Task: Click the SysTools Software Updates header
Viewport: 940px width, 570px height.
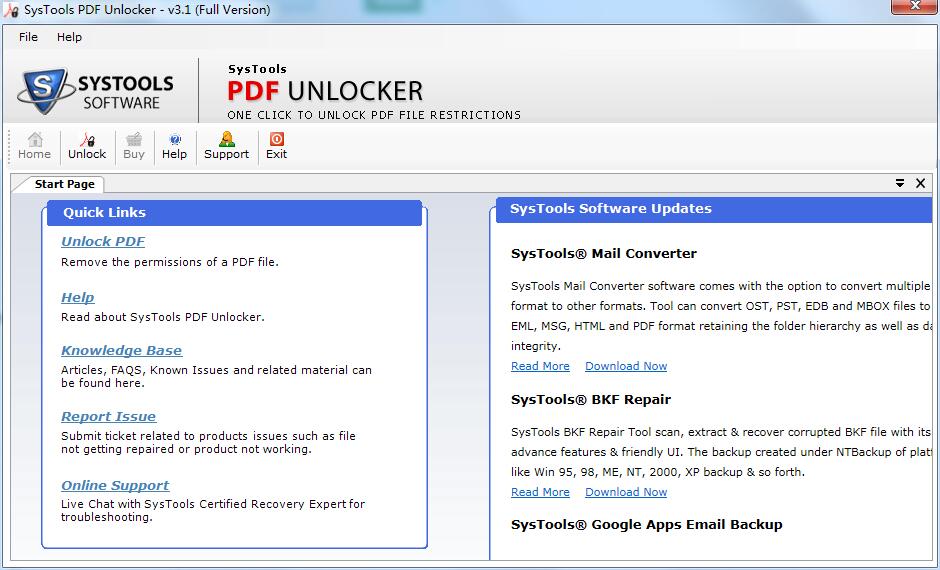Action: point(713,209)
